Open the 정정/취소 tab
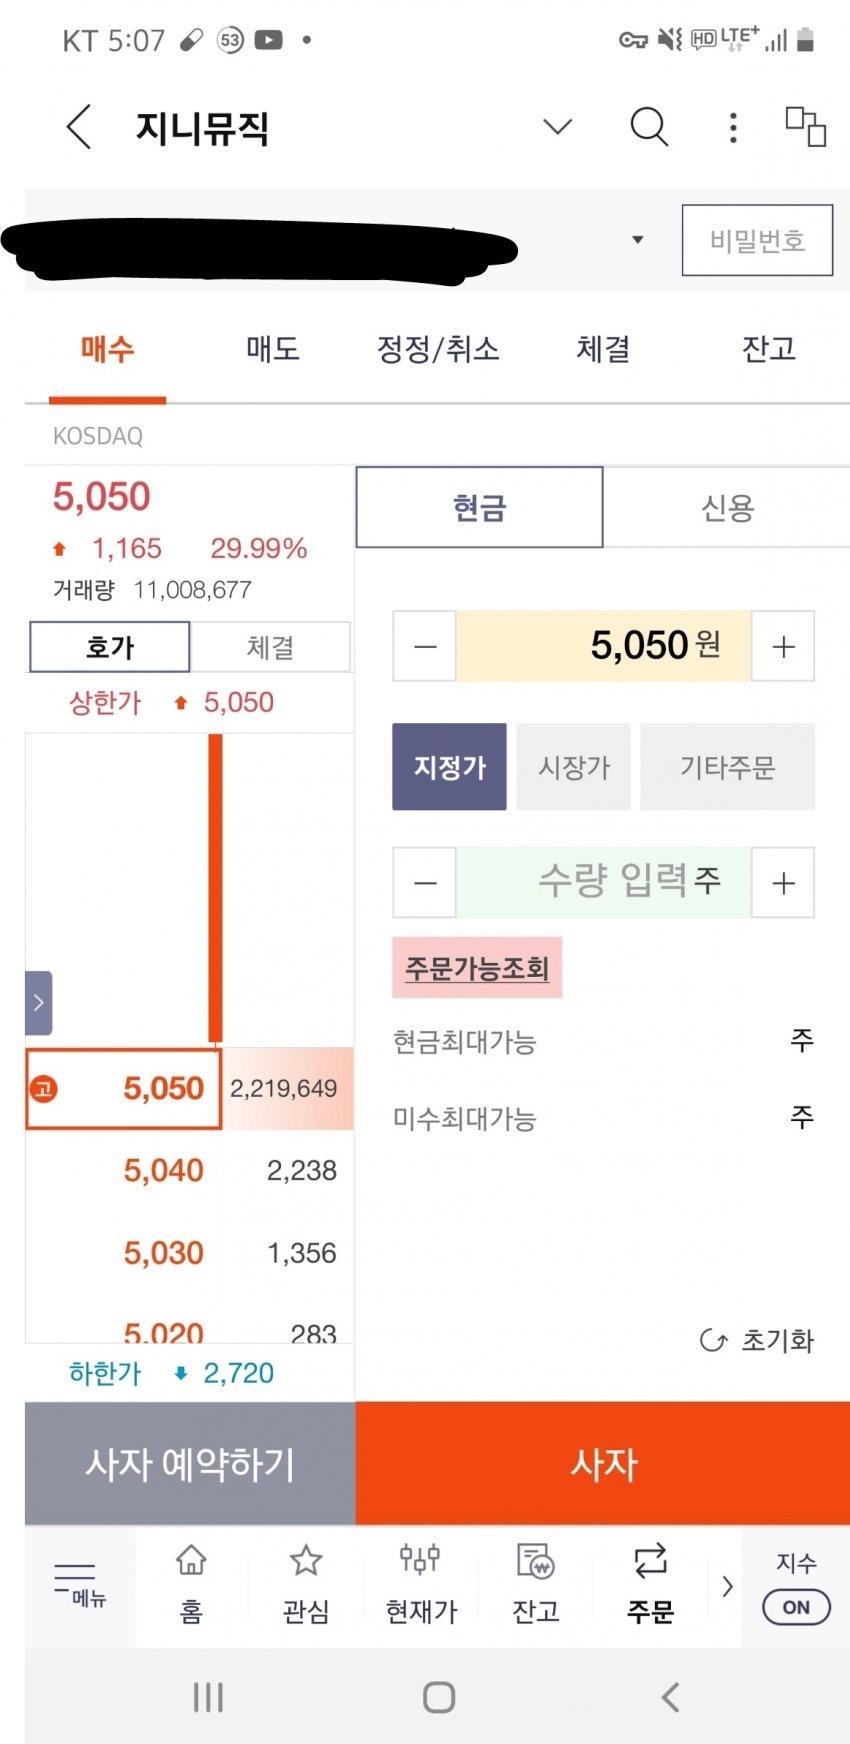The height and width of the screenshot is (1744, 850). click(x=438, y=349)
